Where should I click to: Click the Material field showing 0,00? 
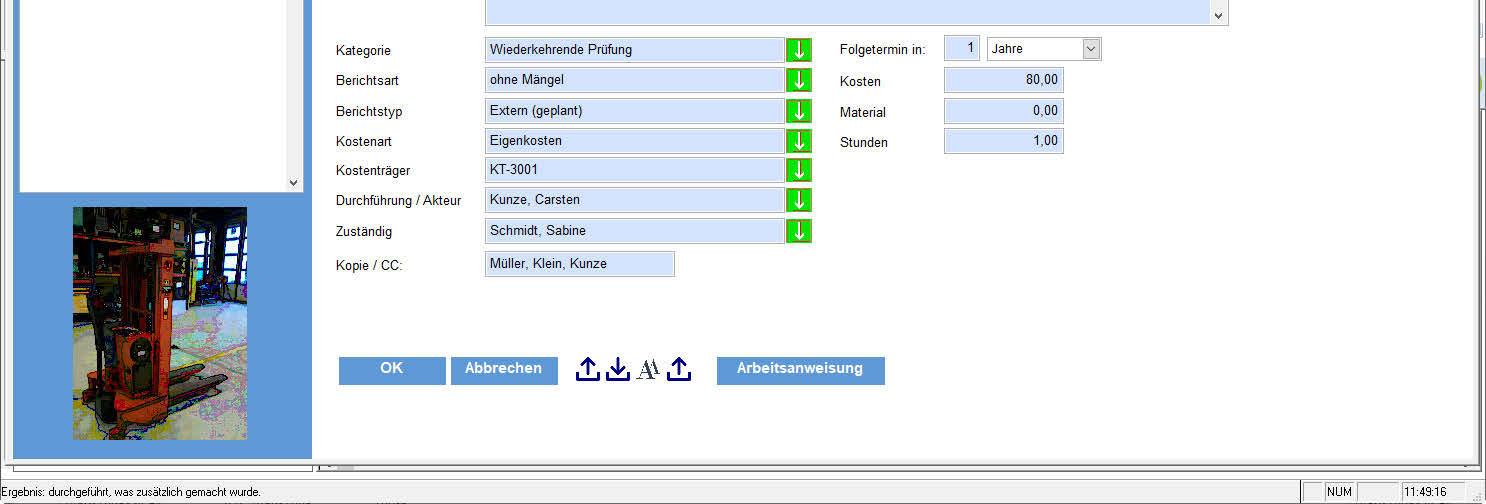(x=1003, y=111)
